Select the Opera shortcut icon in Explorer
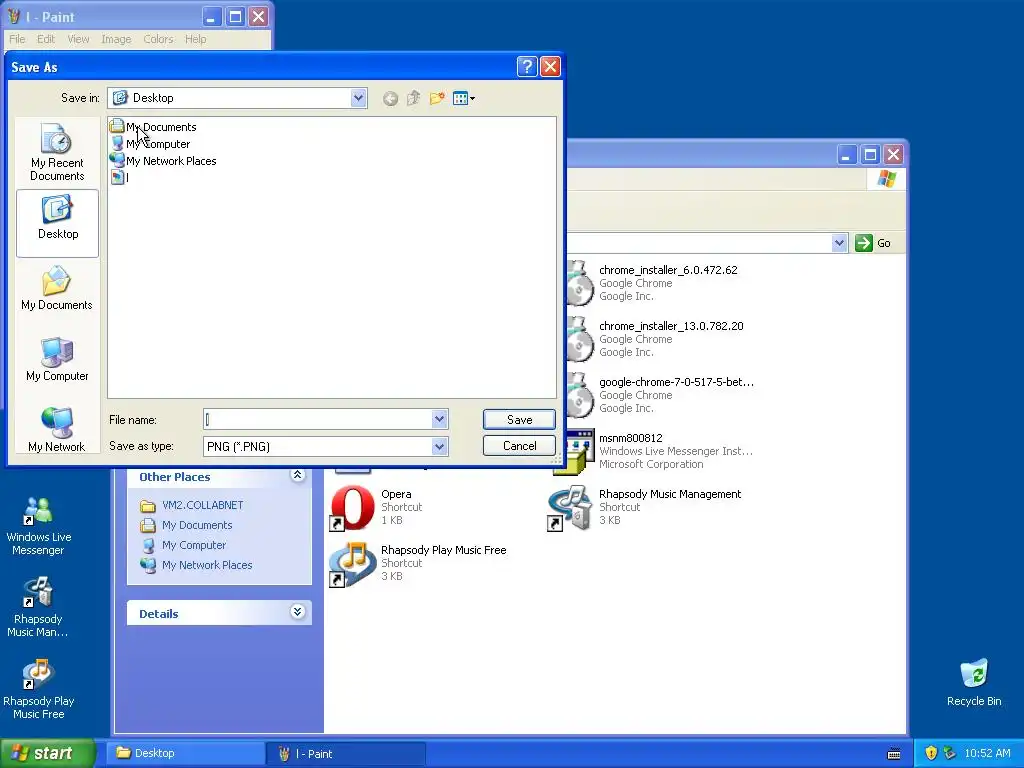The width and height of the screenshot is (1024, 768). coord(352,507)
